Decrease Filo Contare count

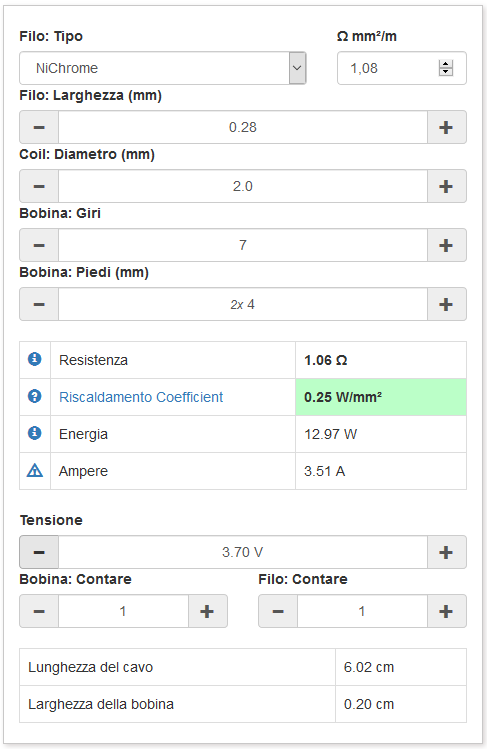pos(278,611)
